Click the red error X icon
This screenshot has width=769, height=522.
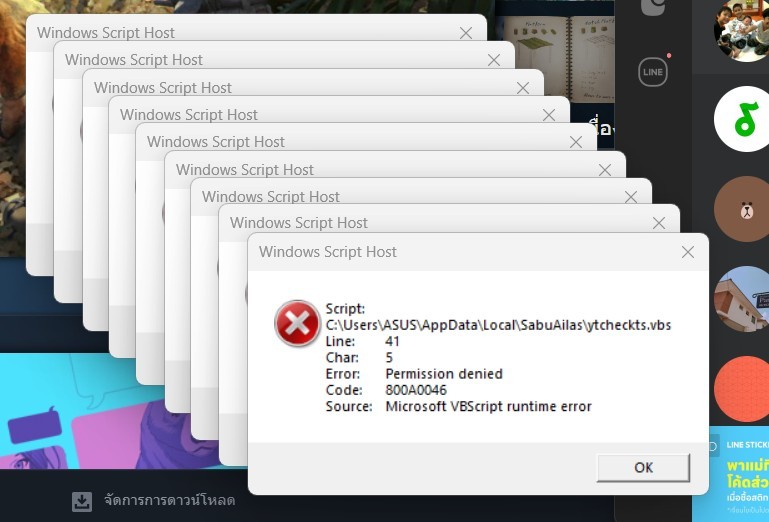point(297,323)
